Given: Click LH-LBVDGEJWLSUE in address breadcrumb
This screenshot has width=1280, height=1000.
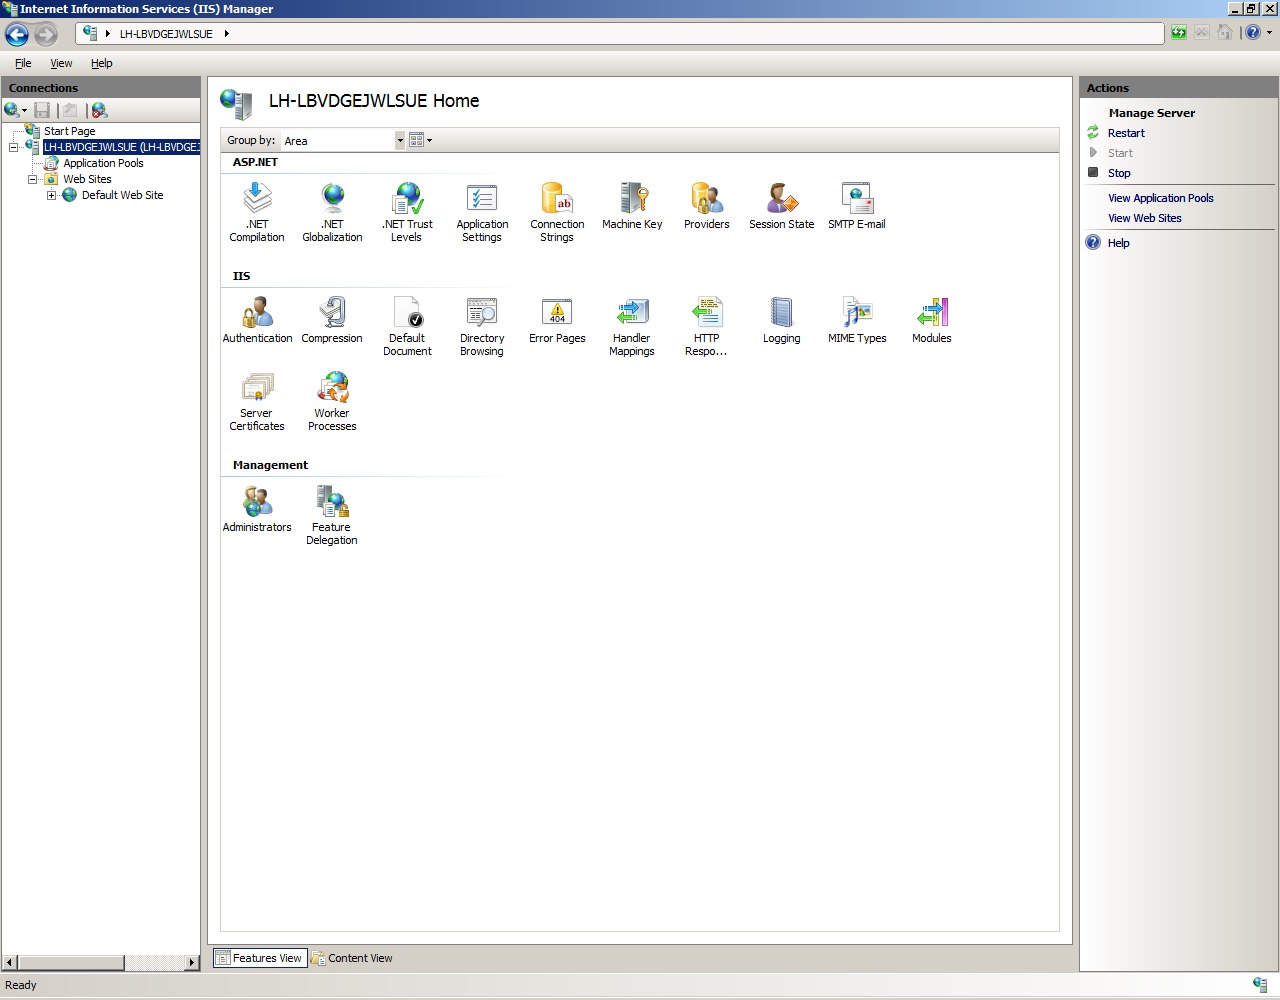Looking at the screenshot, I should click(166, 34).
